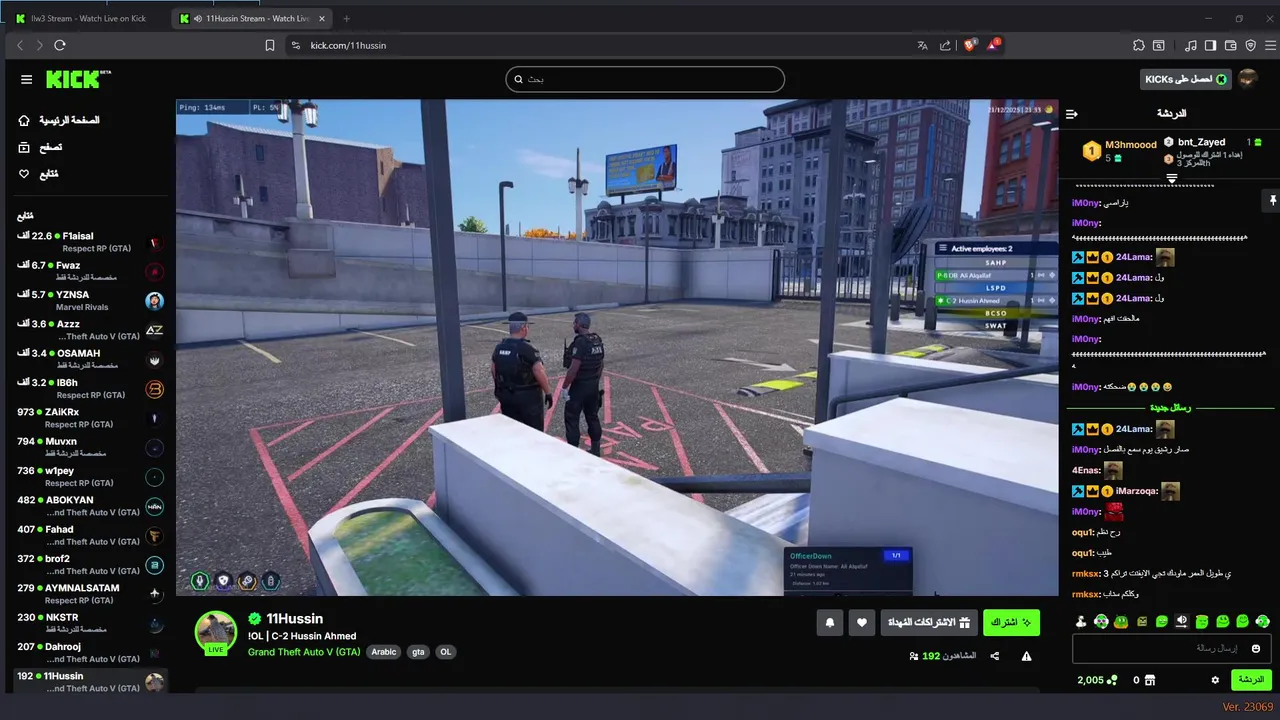Screen dimensions: 1280x720
Task: Open the Following sidebar link
Action: pos(49,174)
